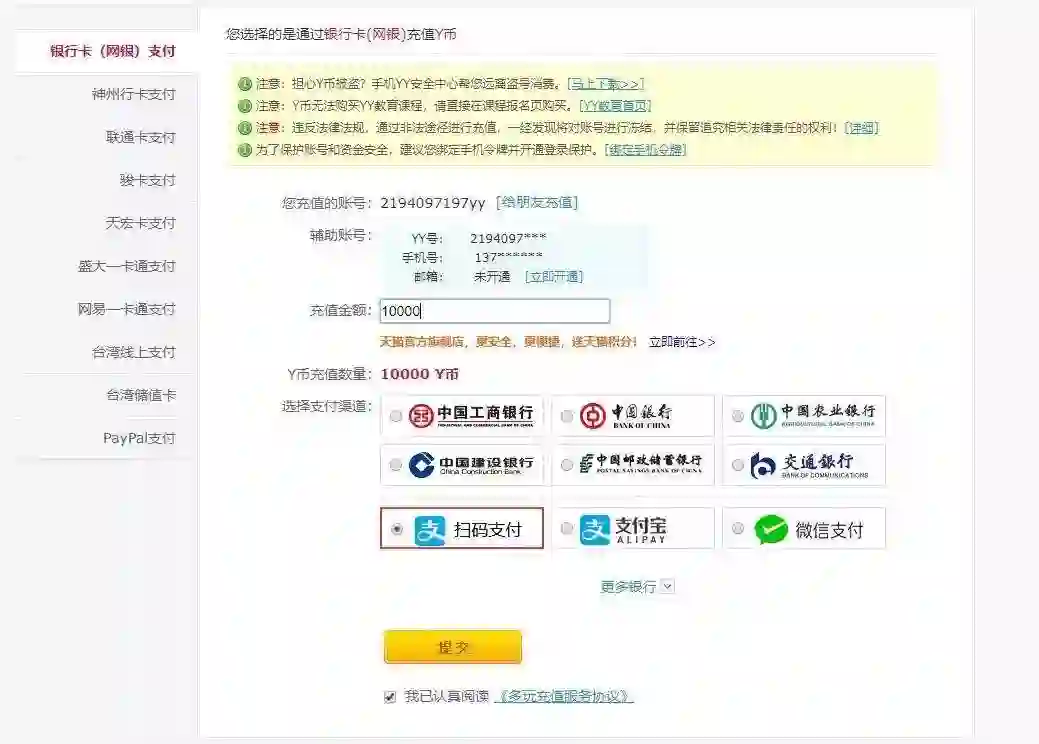Select the 中国银行 radio button
Image resolution: width=1039 pixels, height=744 pixels.
pos(567,416)
